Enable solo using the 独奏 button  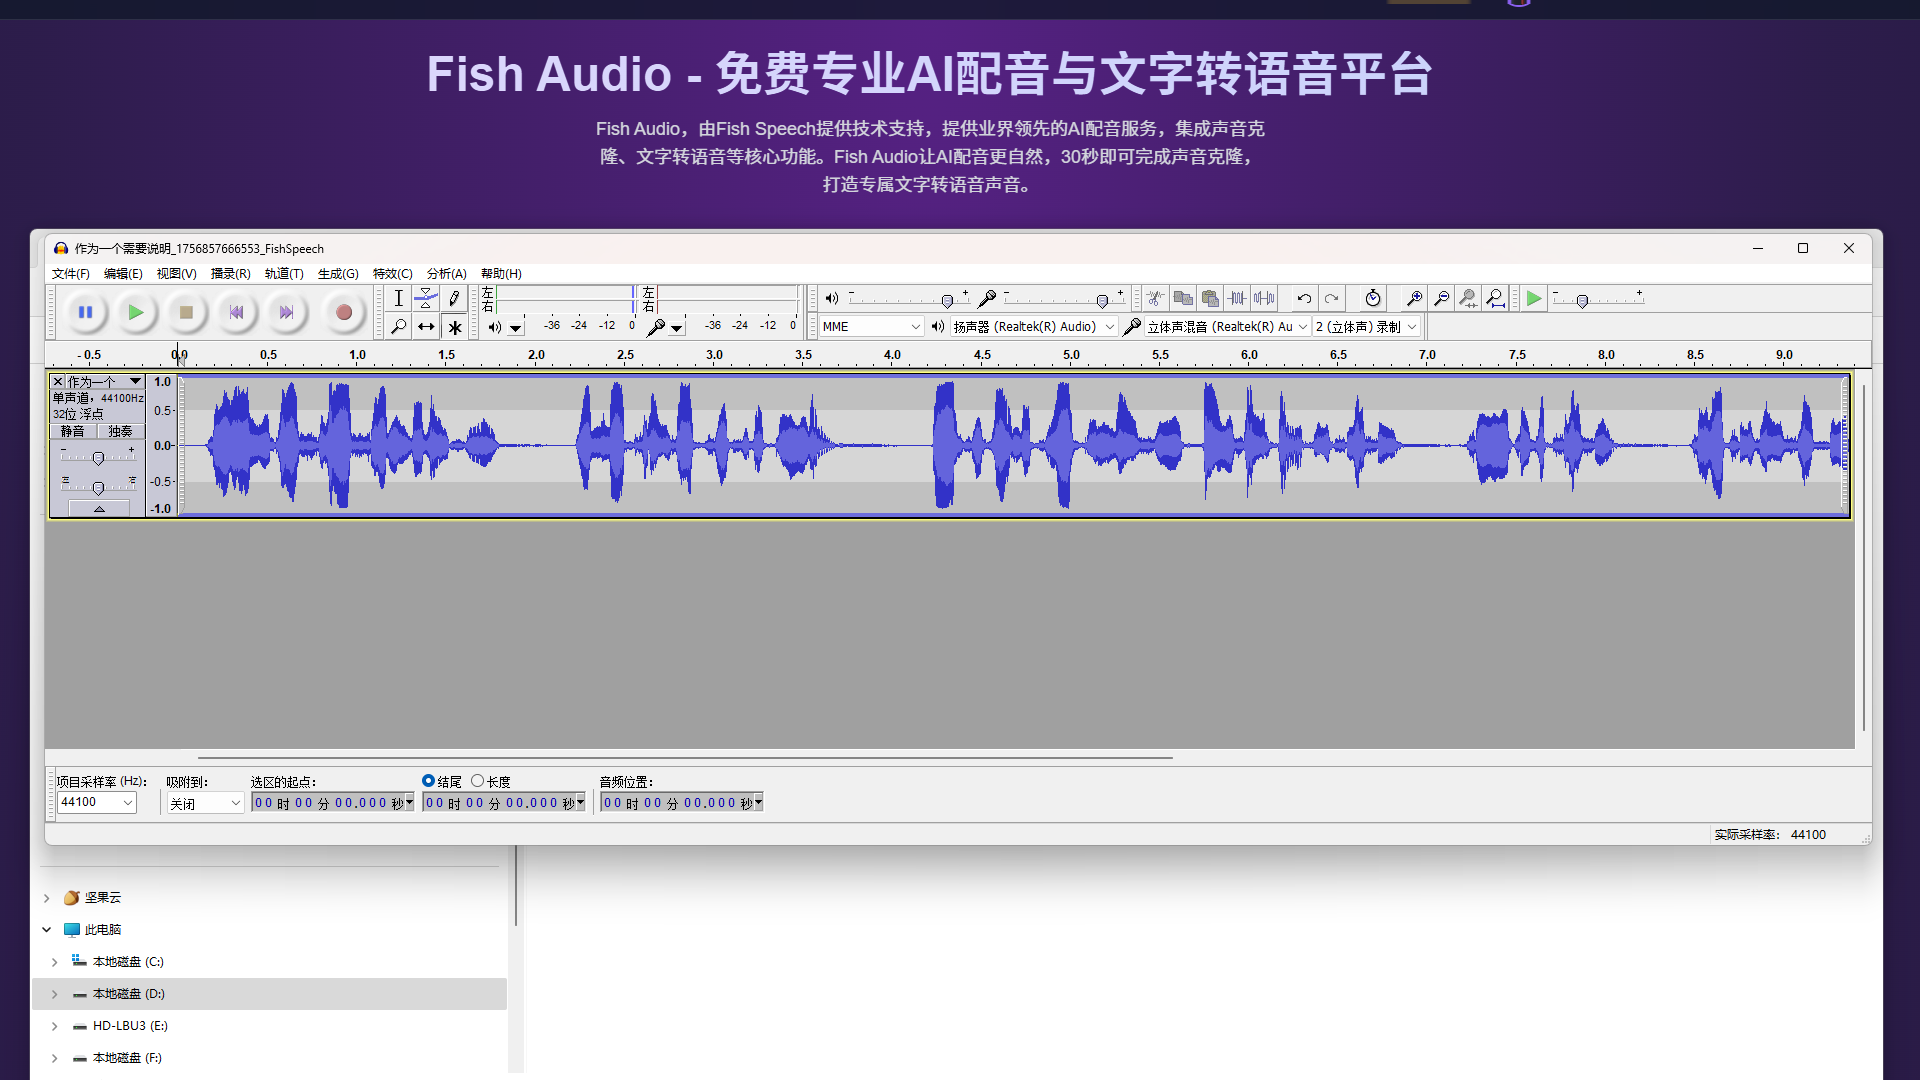coord(119,431)
